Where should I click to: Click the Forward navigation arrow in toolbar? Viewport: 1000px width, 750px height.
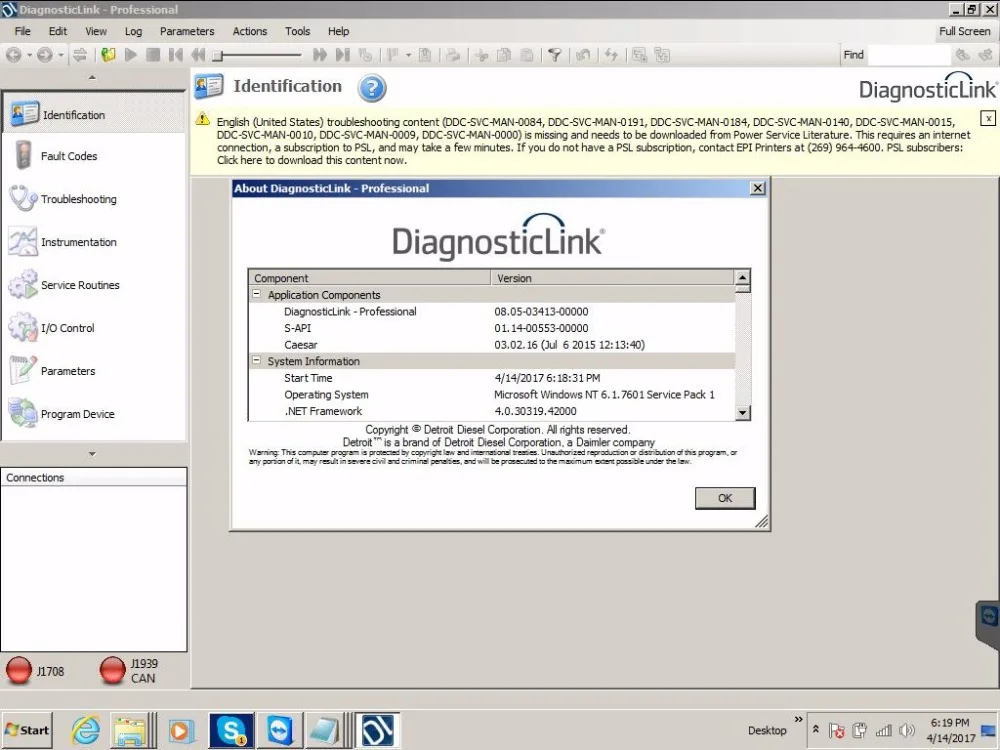pos(44,55)
